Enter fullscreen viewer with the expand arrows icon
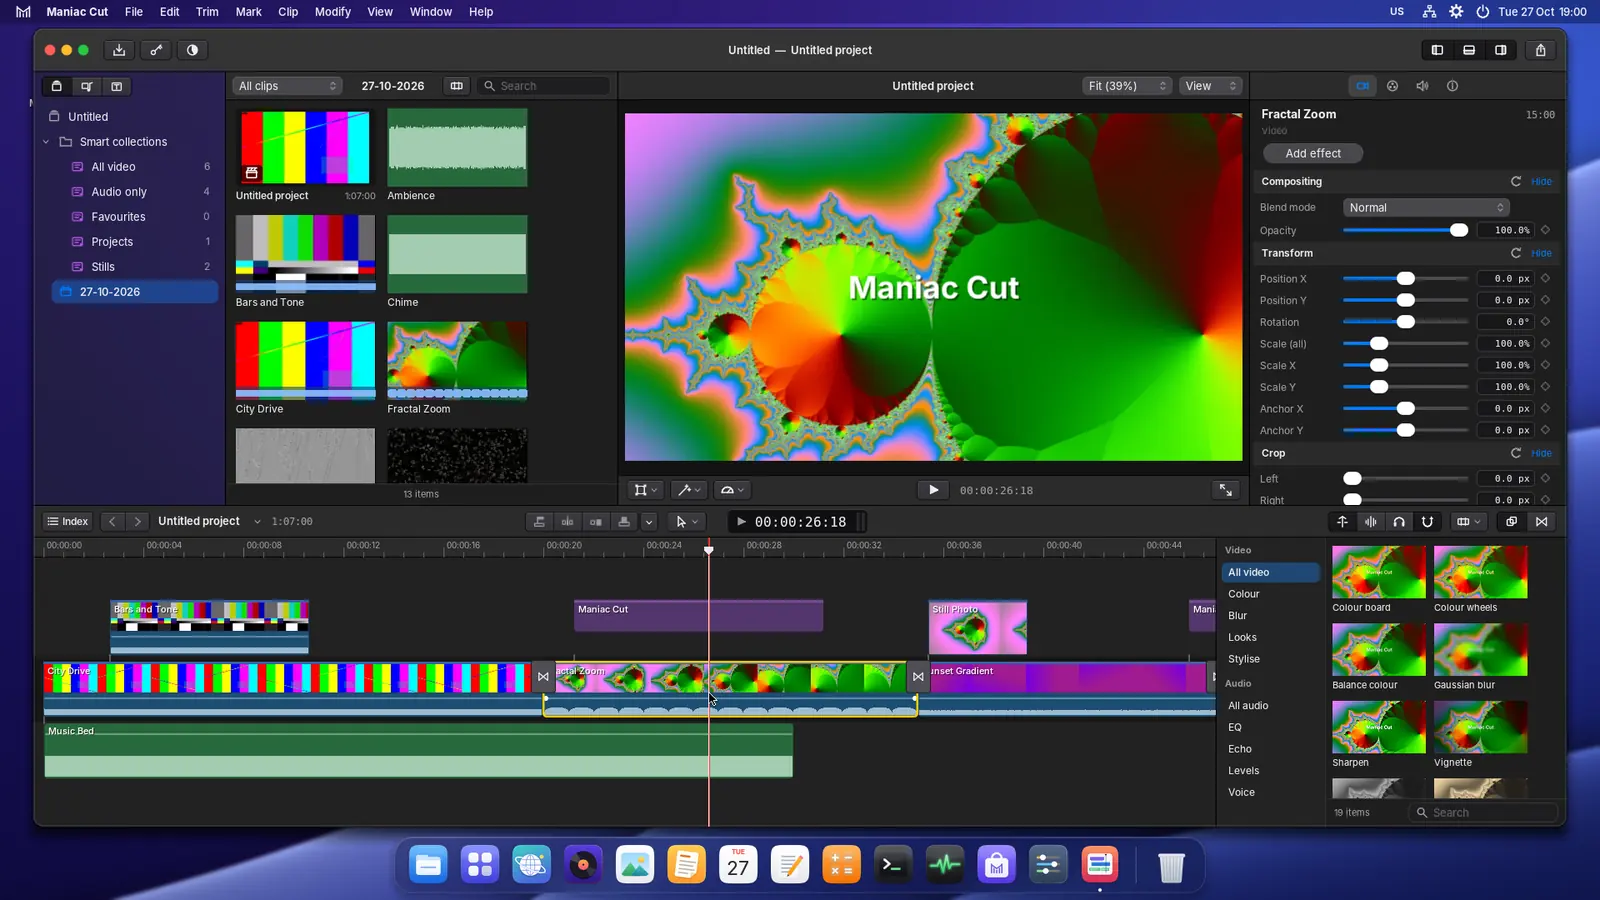 tap(1225, 490)
